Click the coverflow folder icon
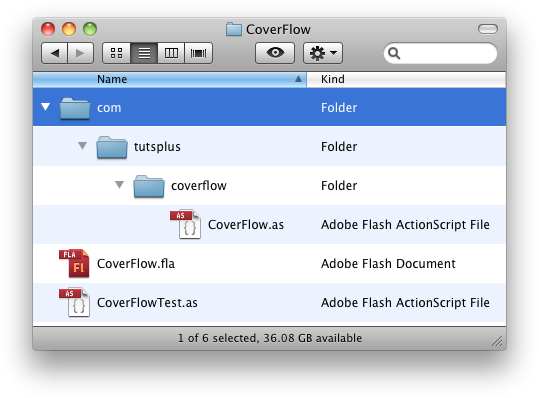 (149, 186)
